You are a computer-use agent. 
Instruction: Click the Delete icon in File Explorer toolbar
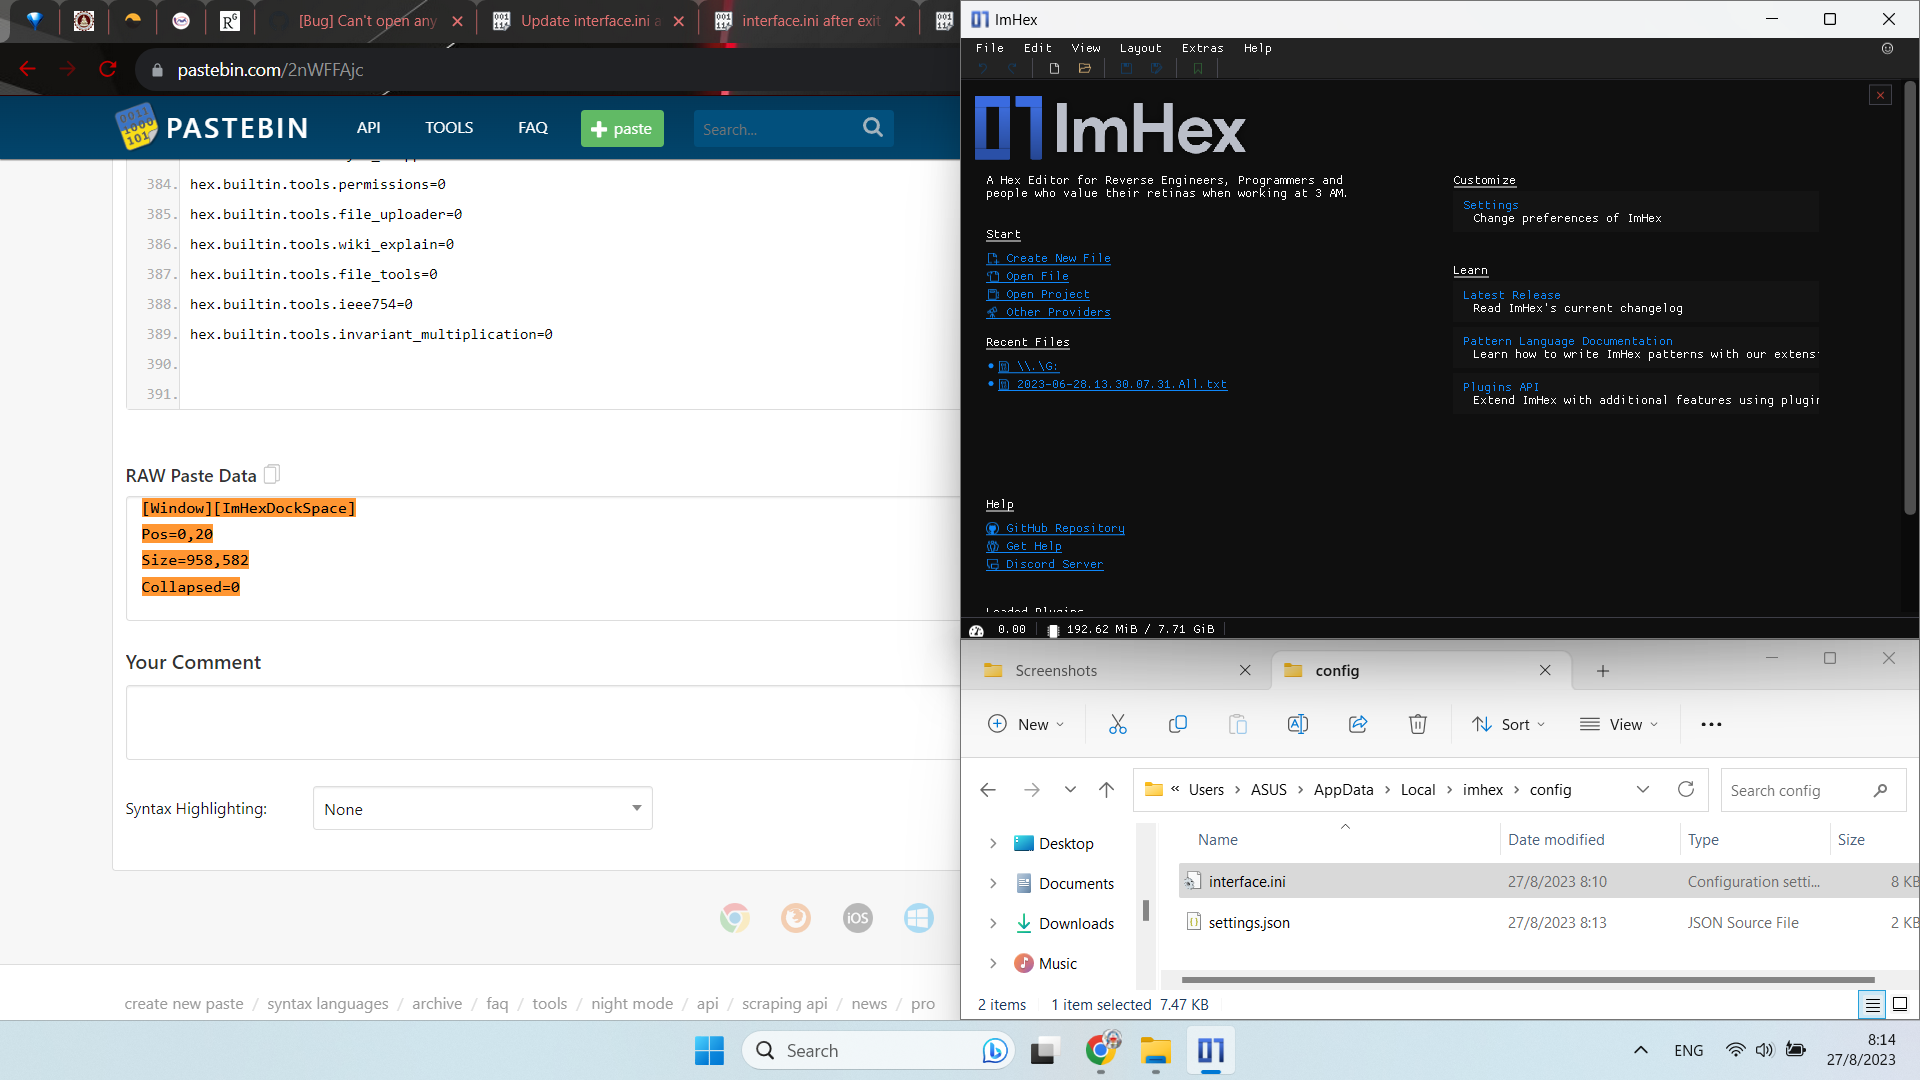[x=1418, y=724]
